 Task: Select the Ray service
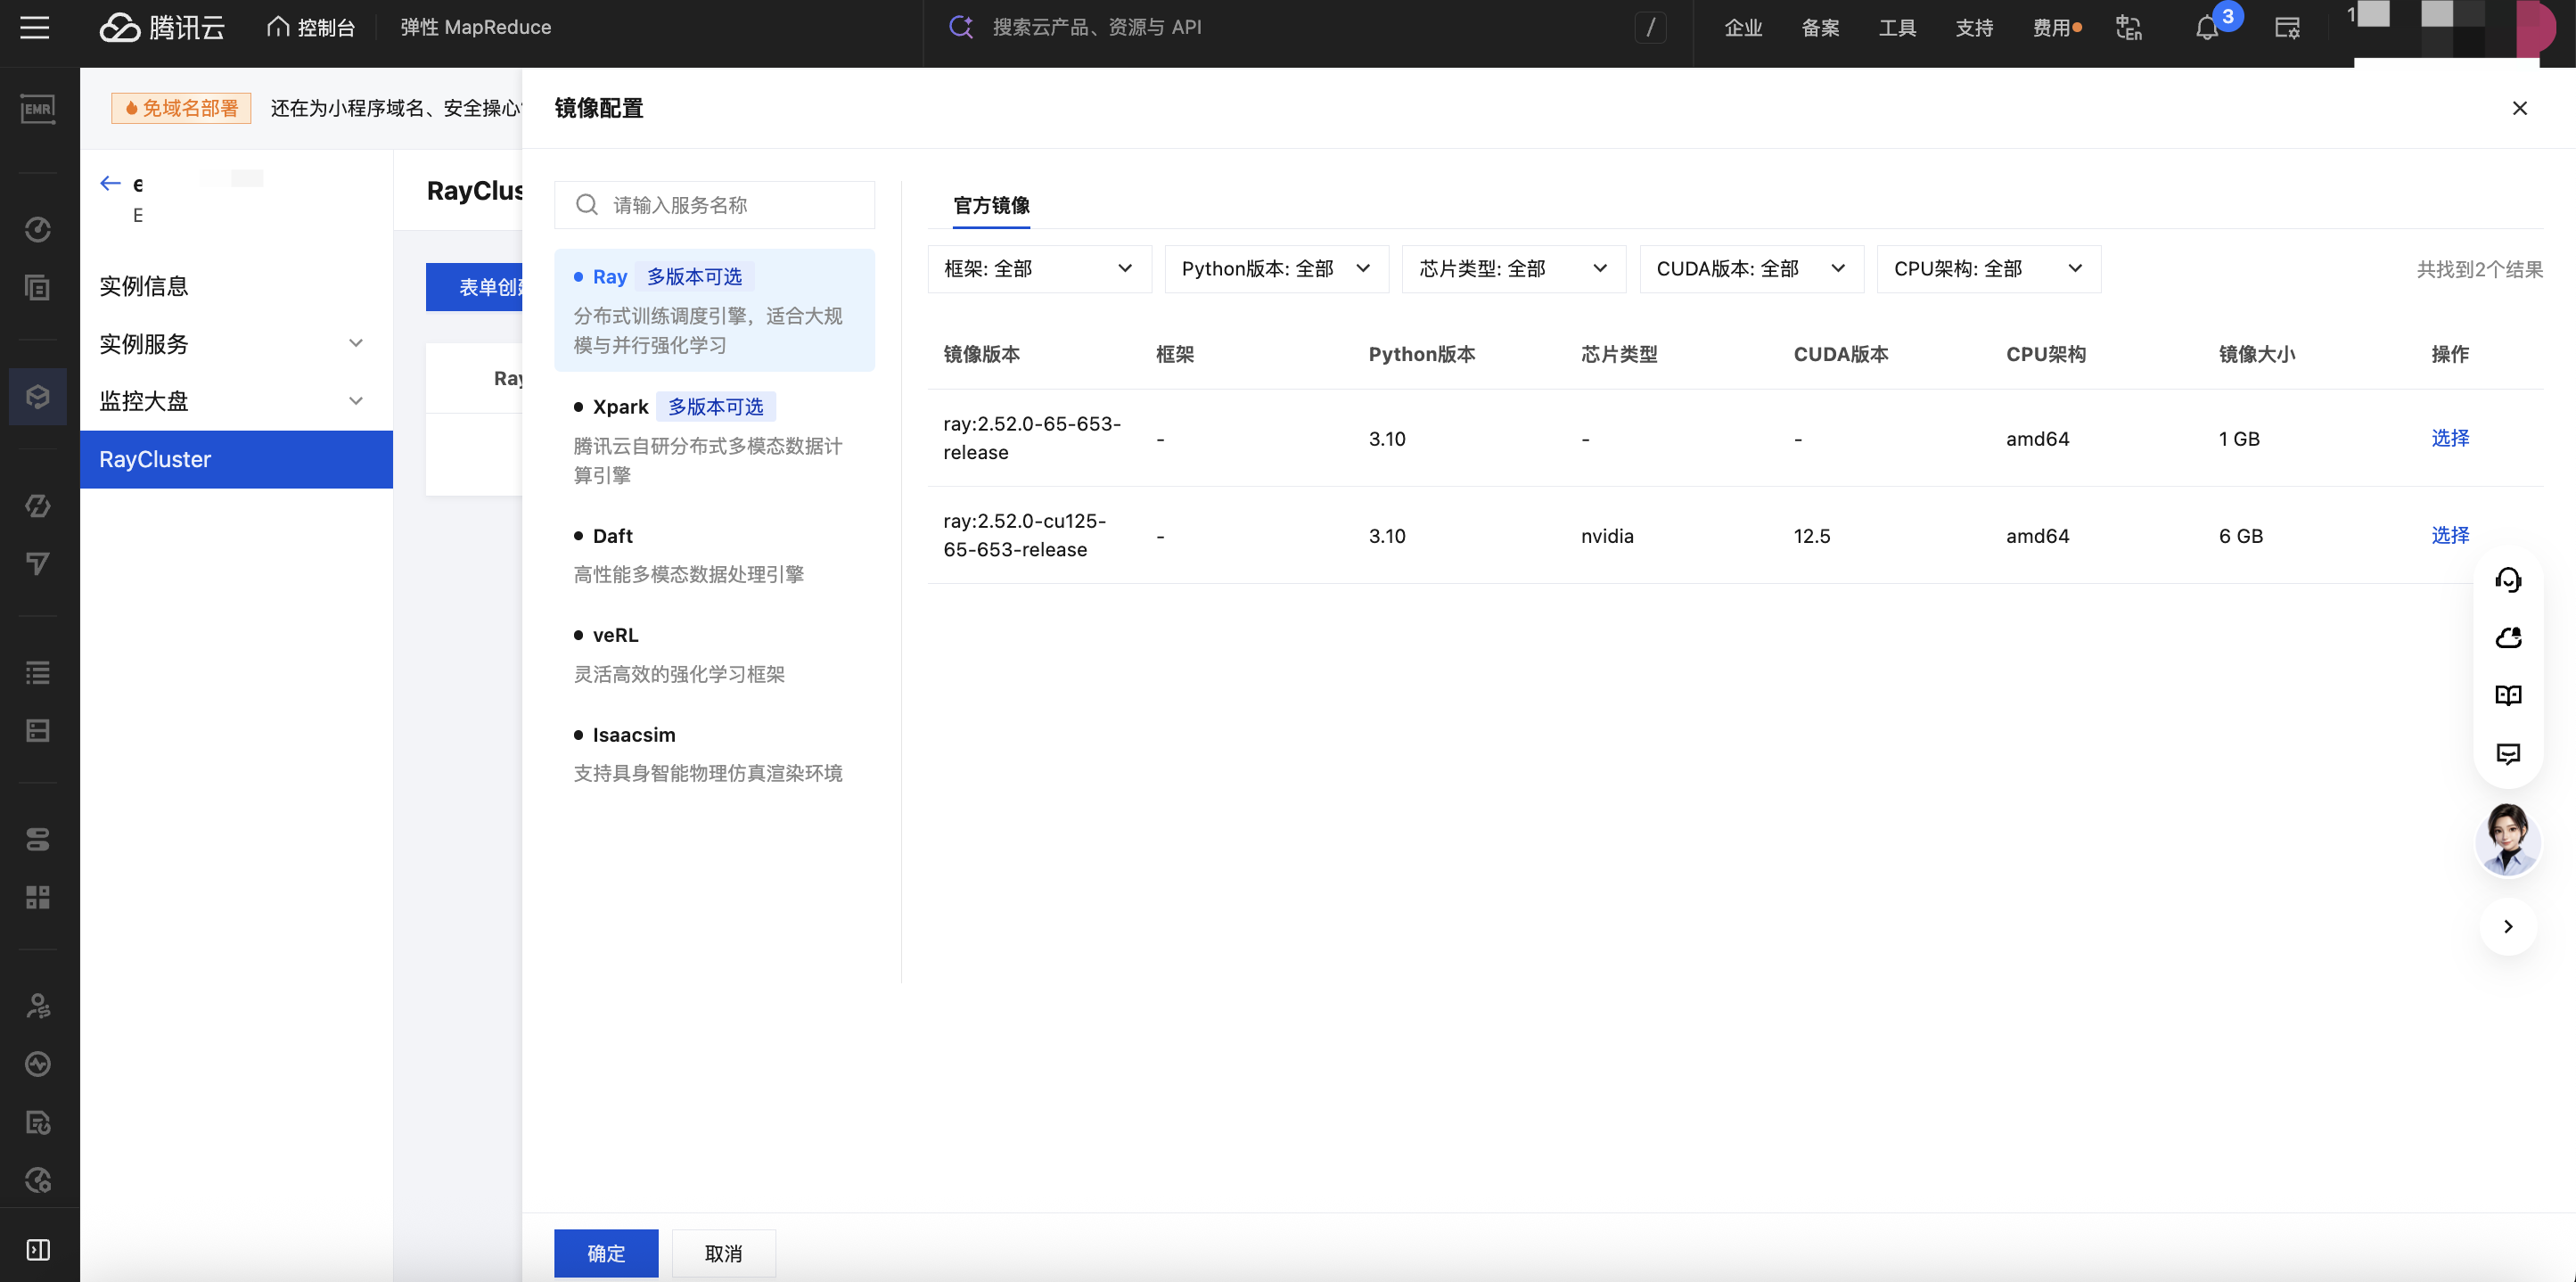pos(714,310)
